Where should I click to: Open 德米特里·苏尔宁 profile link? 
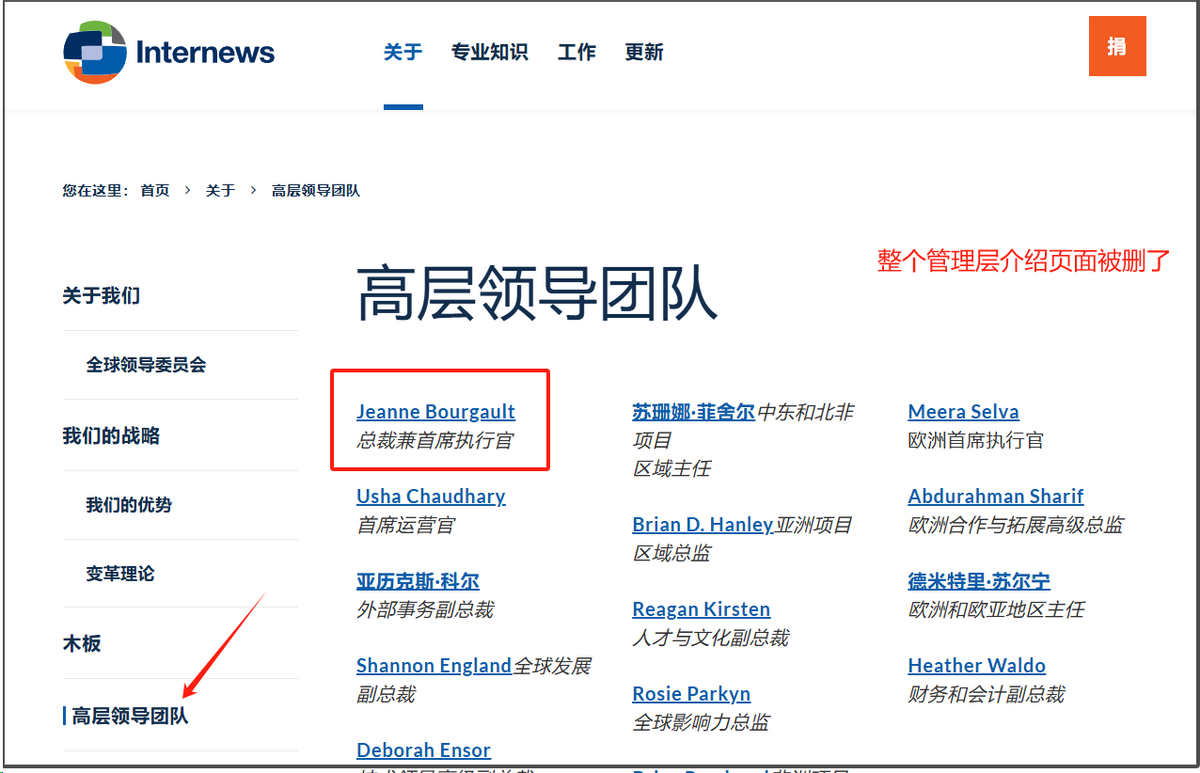point(979,581)
